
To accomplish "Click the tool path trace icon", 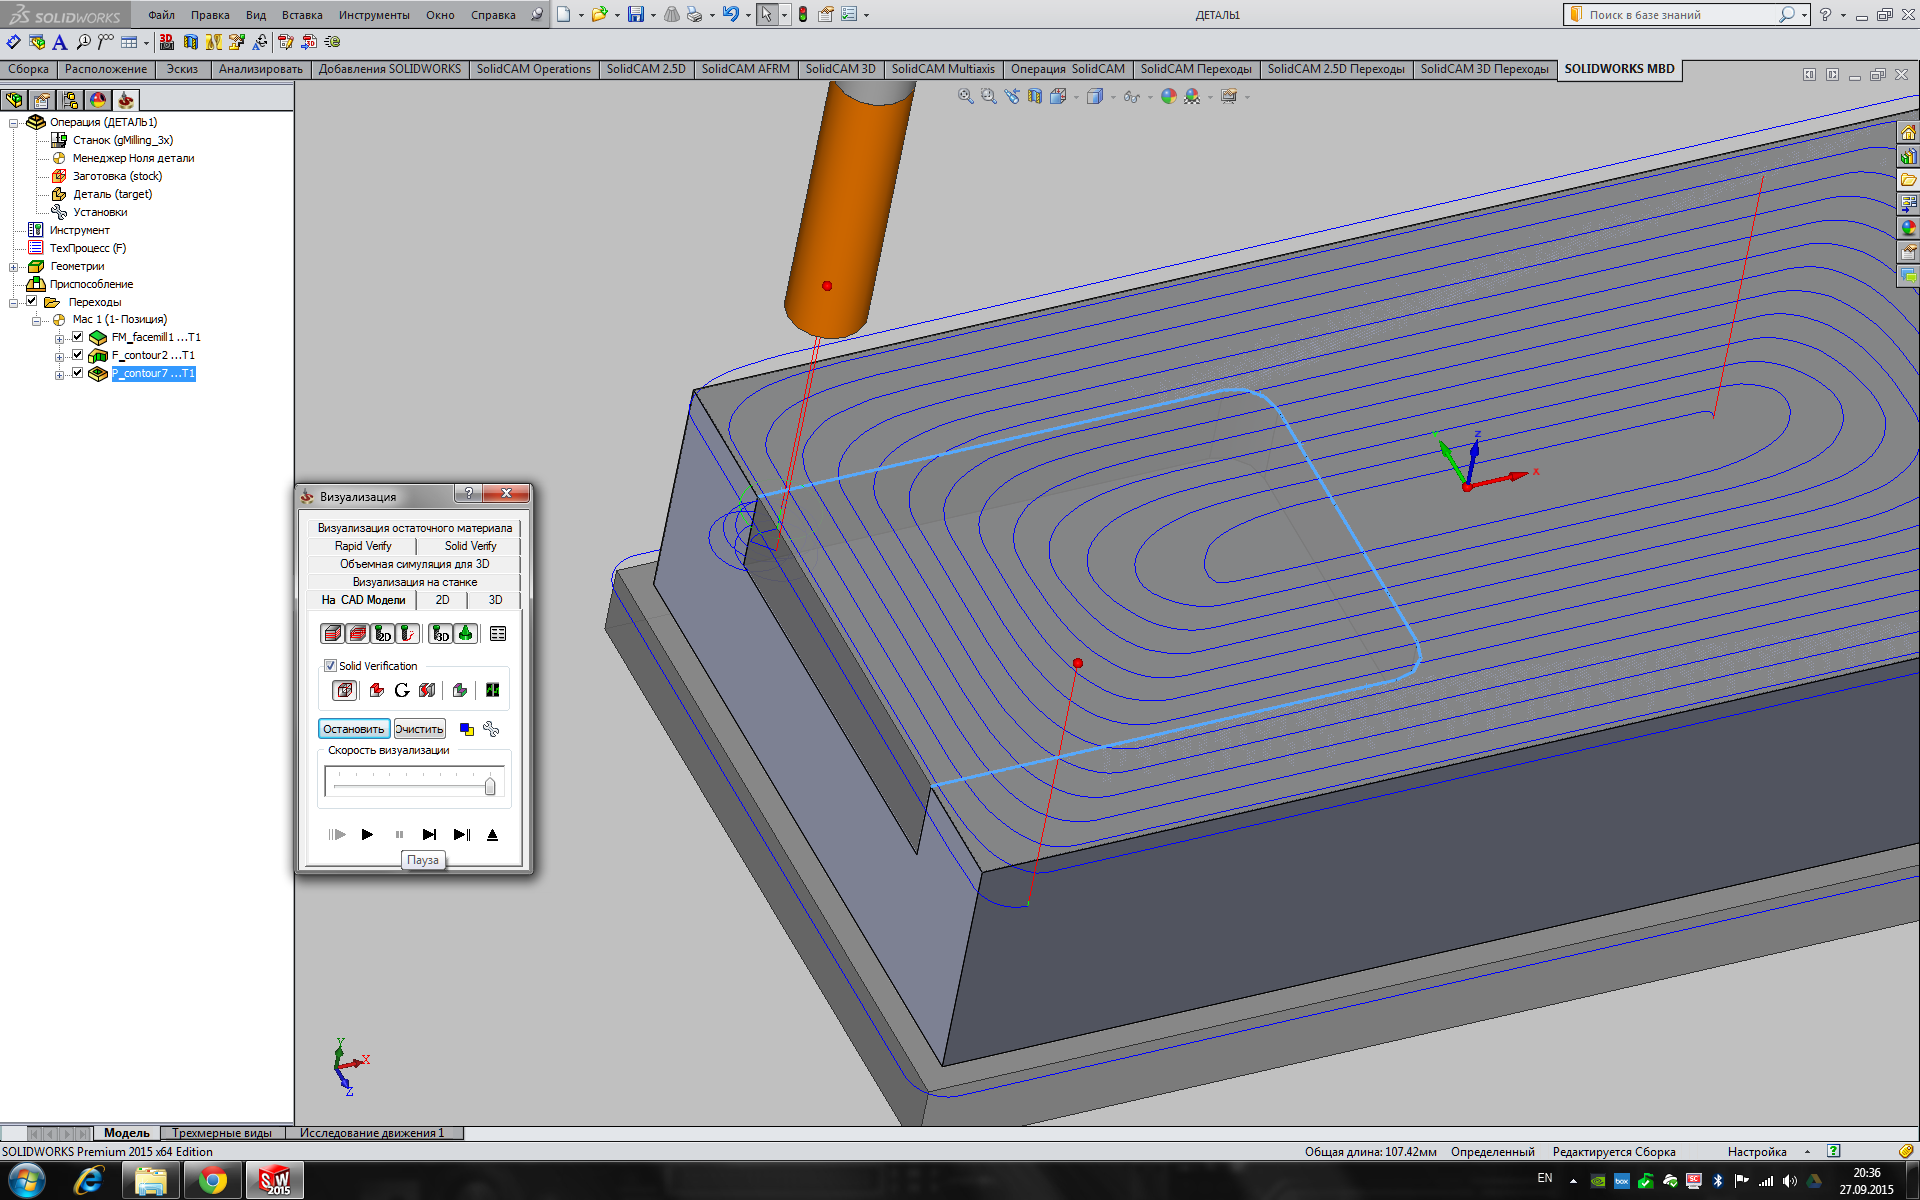I will coord(407,634).
